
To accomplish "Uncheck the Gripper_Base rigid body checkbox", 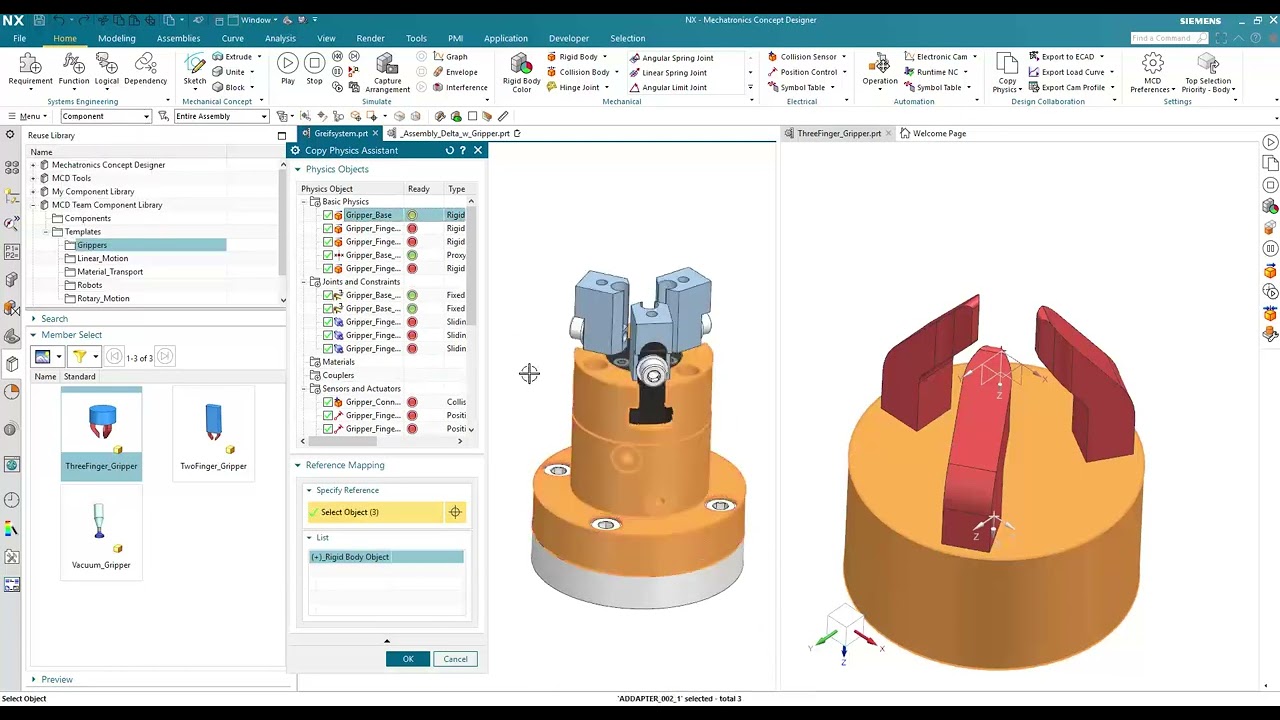I will 328,215.
